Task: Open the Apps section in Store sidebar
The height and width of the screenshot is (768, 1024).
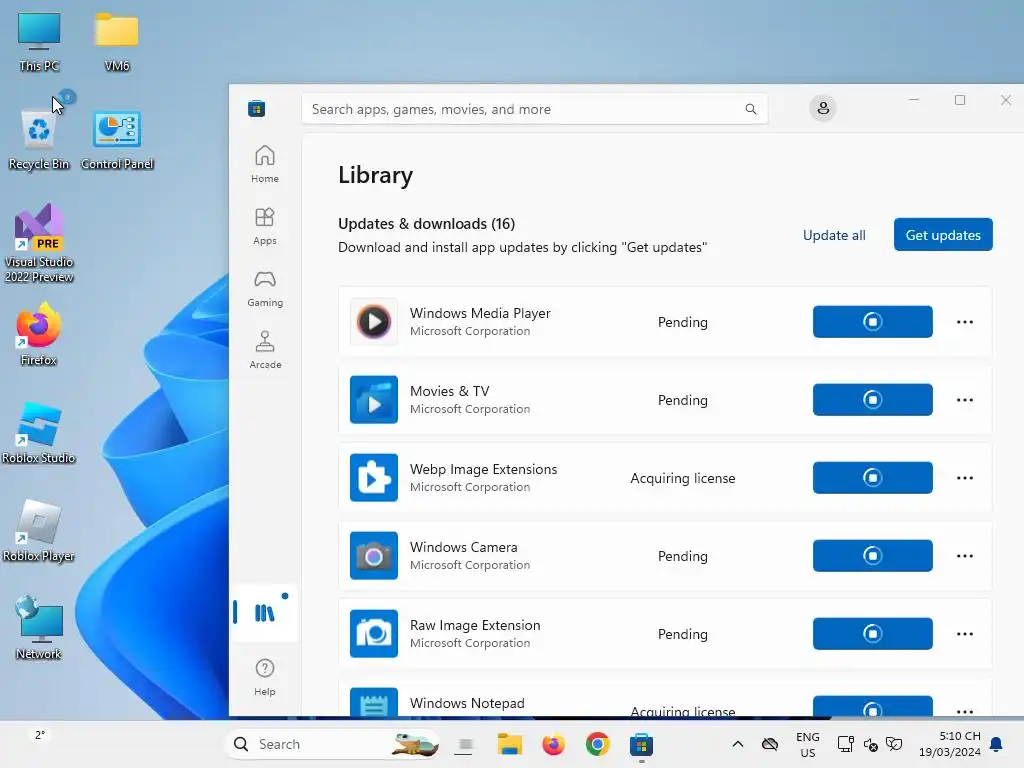Action: [x=264, y=226]
